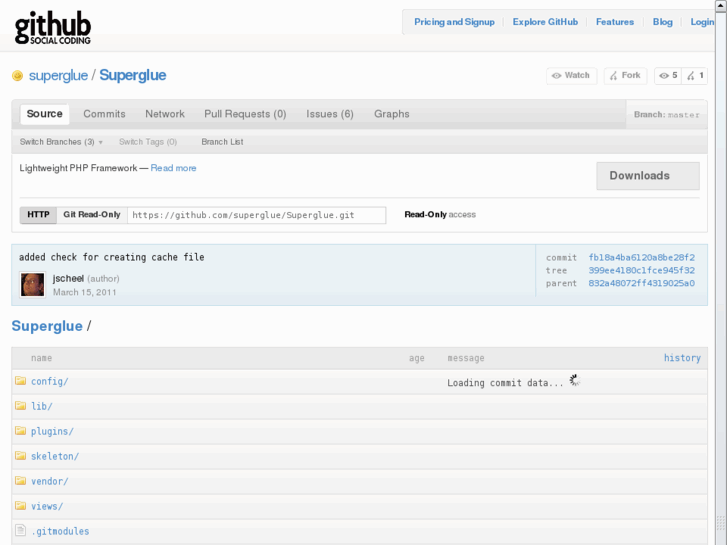Open the superglue user profile link

point(58,75)
